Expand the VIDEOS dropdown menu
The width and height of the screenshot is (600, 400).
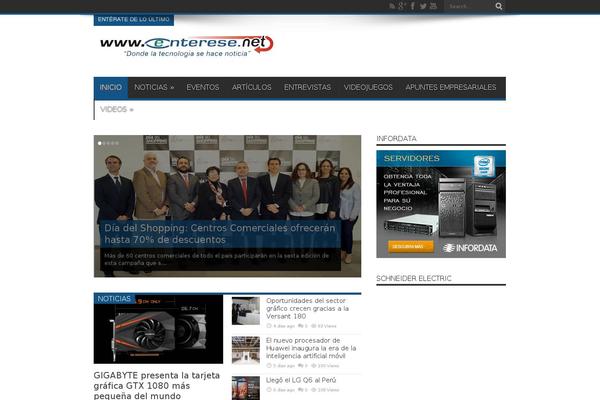(117, 109)
